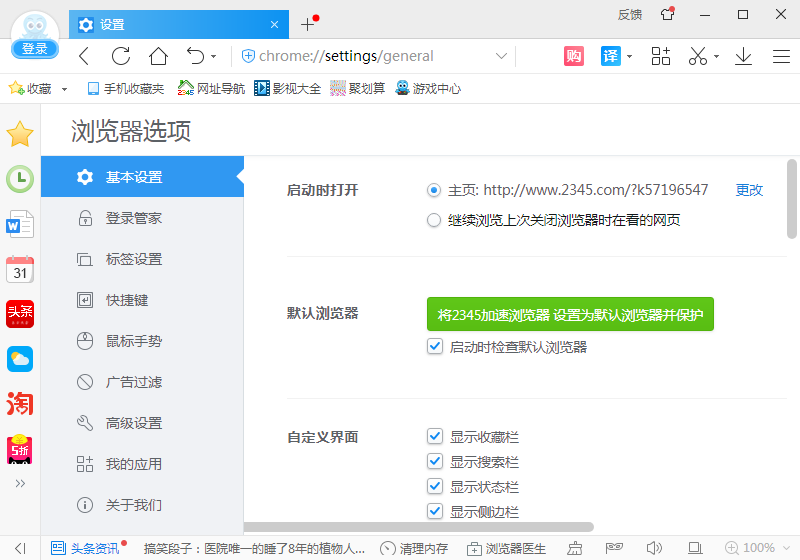Screen dimensions: 800x560
Task: Click 更改 link for homepage
Action: (x=749, y=190)
